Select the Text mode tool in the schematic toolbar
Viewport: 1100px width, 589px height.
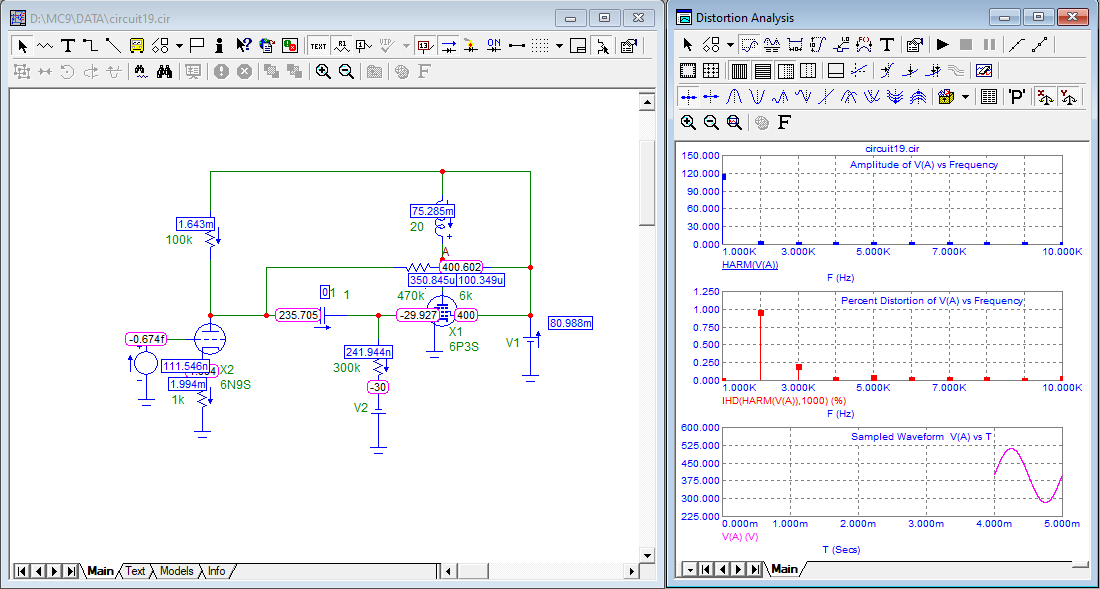point(68,45)
